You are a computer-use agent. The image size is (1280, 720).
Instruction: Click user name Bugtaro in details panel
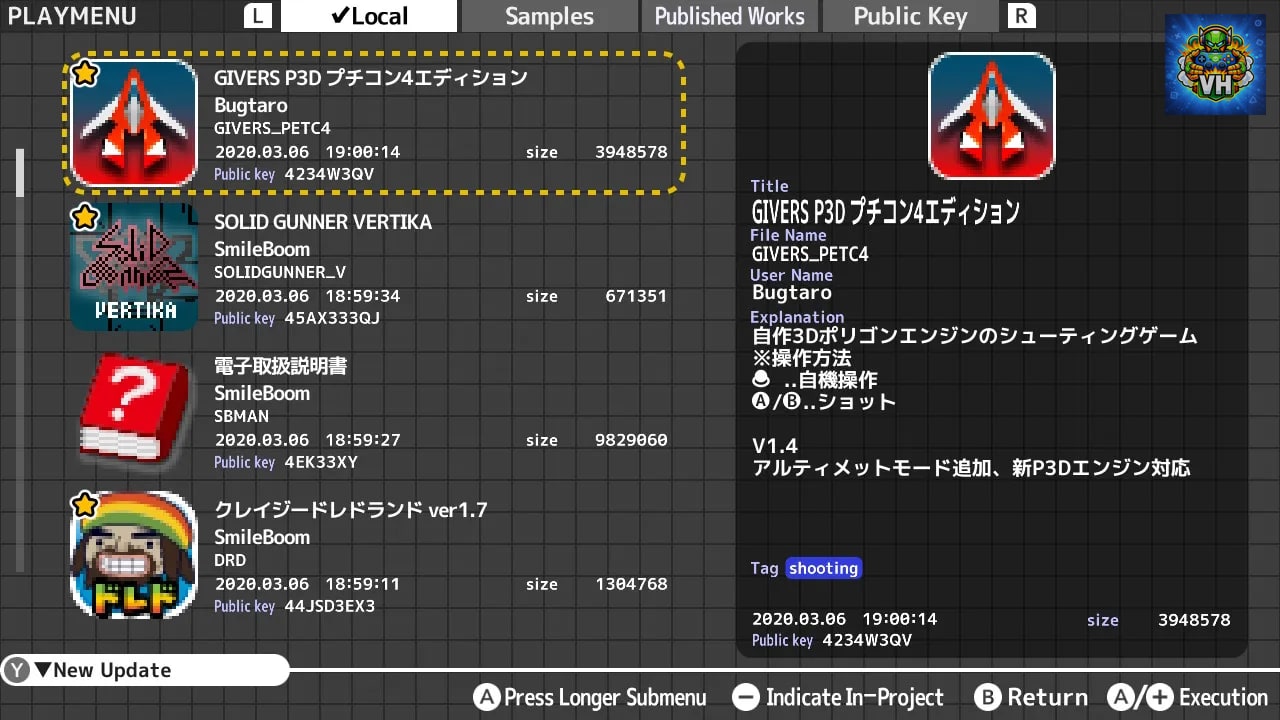point(792,293)
